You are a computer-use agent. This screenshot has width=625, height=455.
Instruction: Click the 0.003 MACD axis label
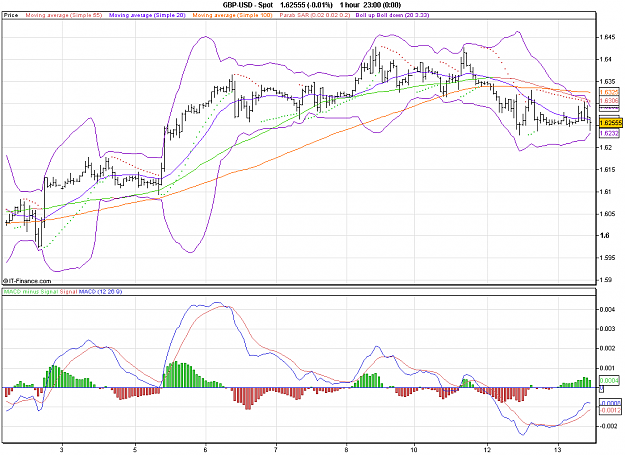(607, 329)
